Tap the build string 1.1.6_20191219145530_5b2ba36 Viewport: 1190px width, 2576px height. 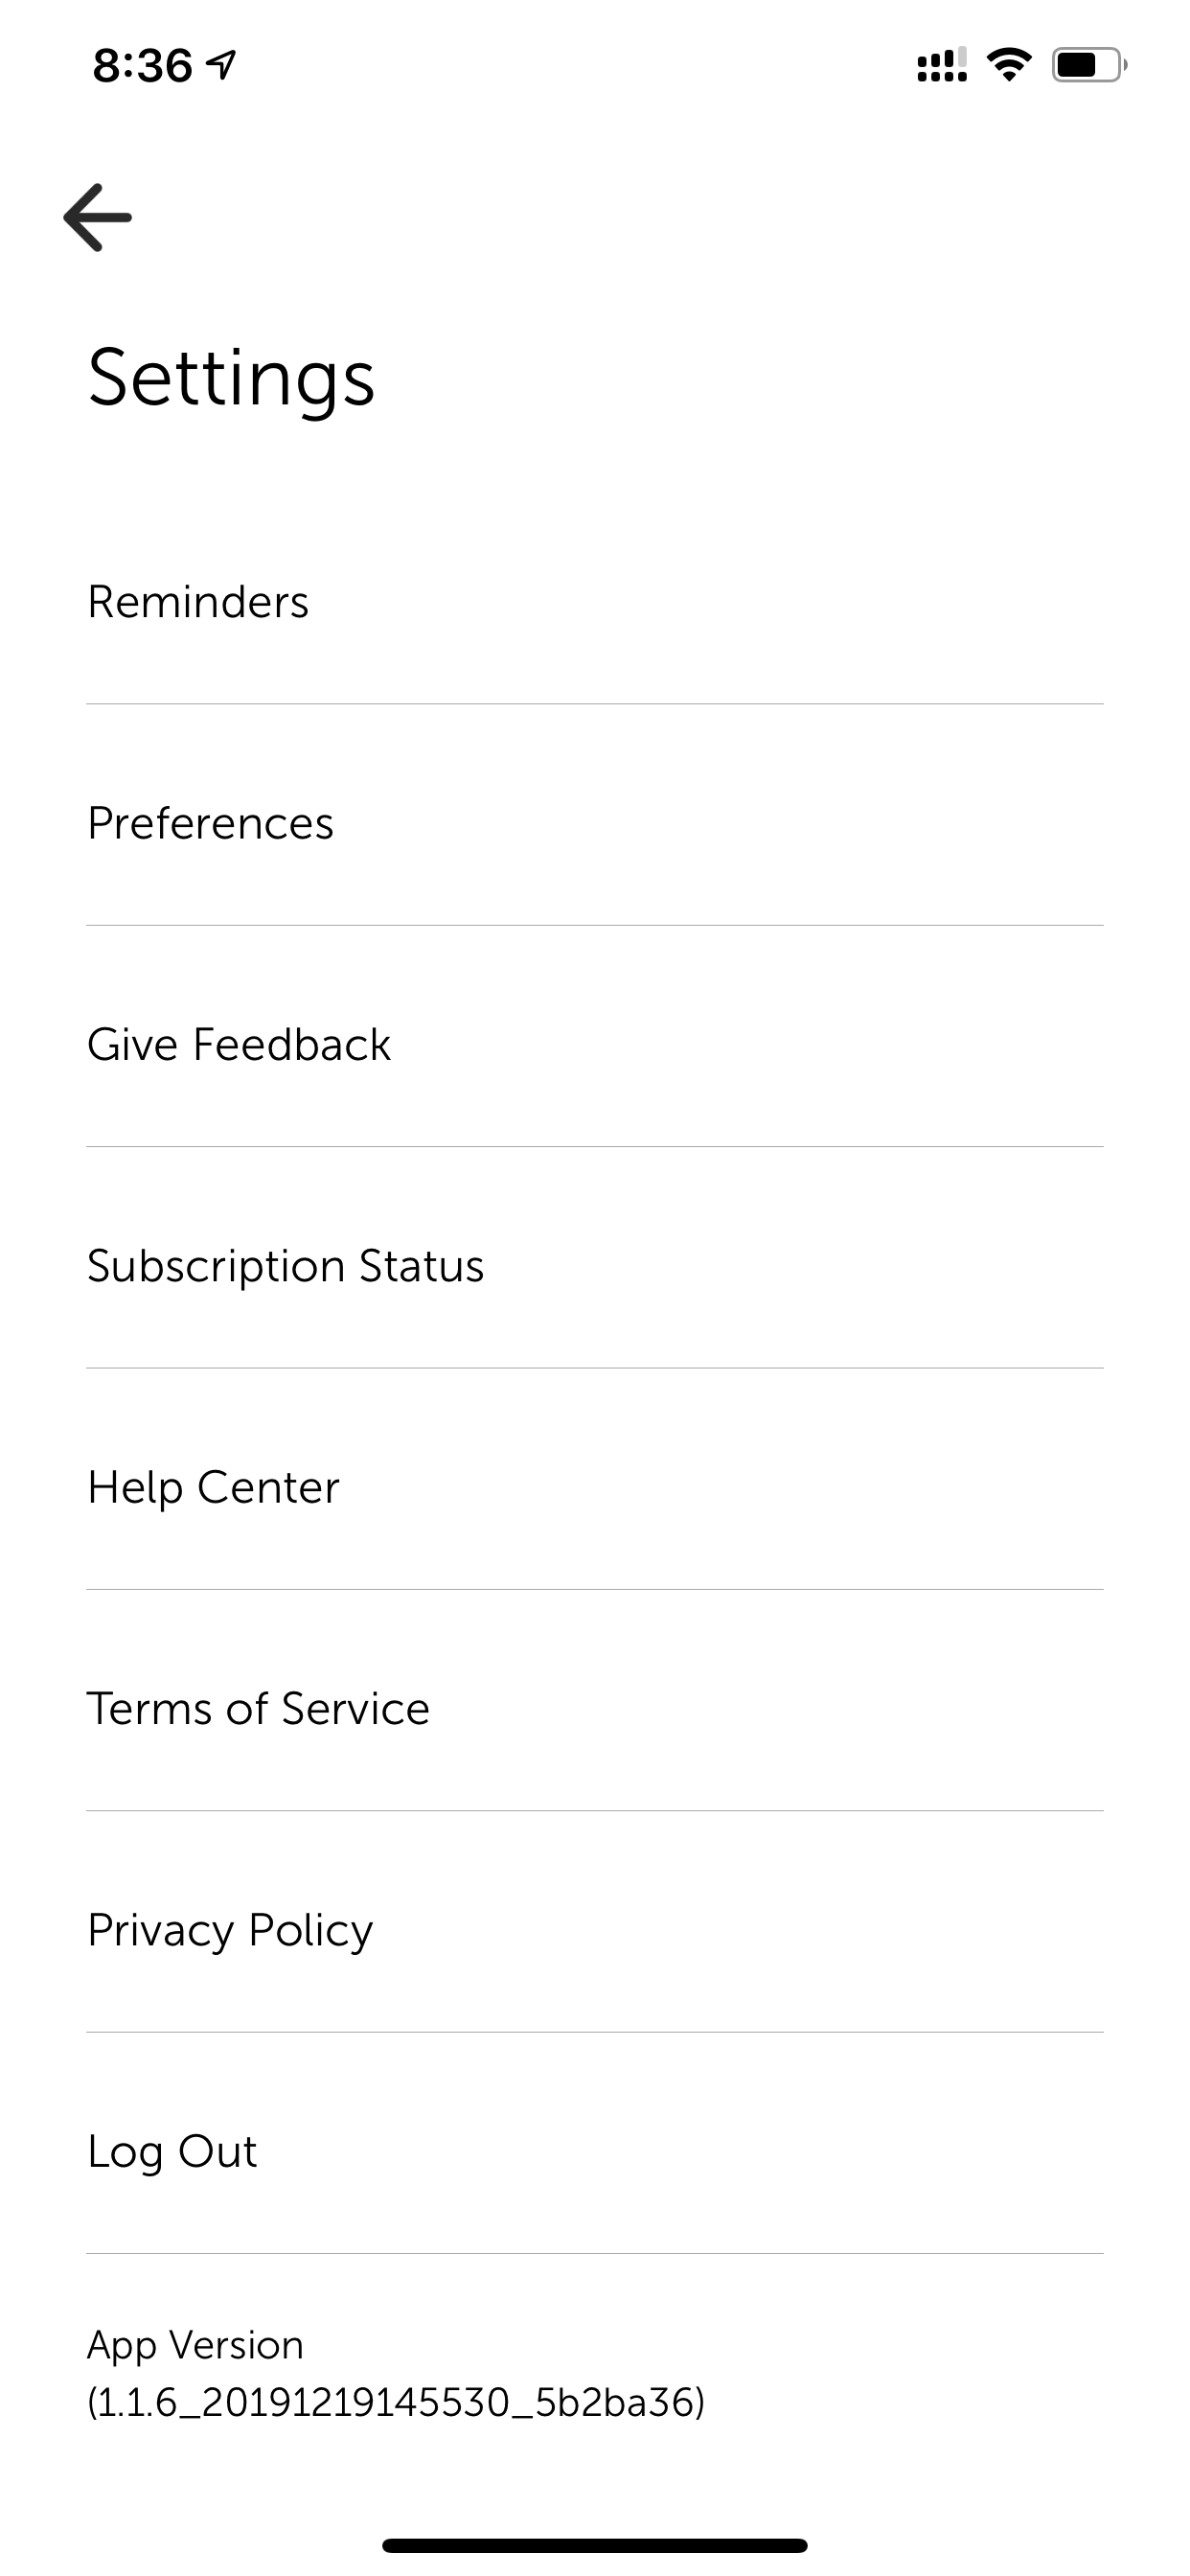point(396,2402)
